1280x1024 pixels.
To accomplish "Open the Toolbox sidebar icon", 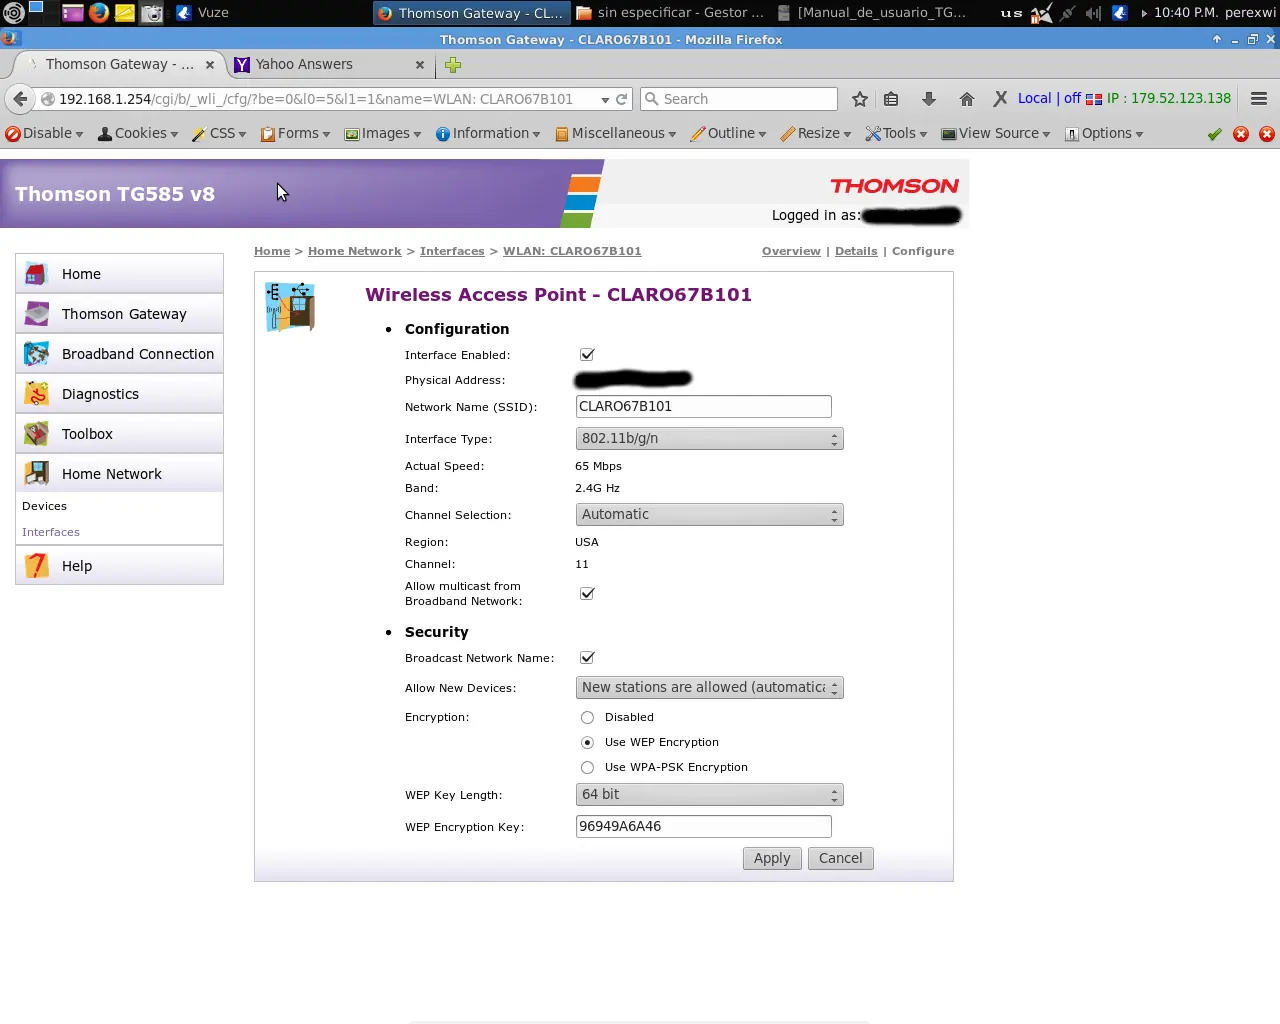I will (37, 434).
